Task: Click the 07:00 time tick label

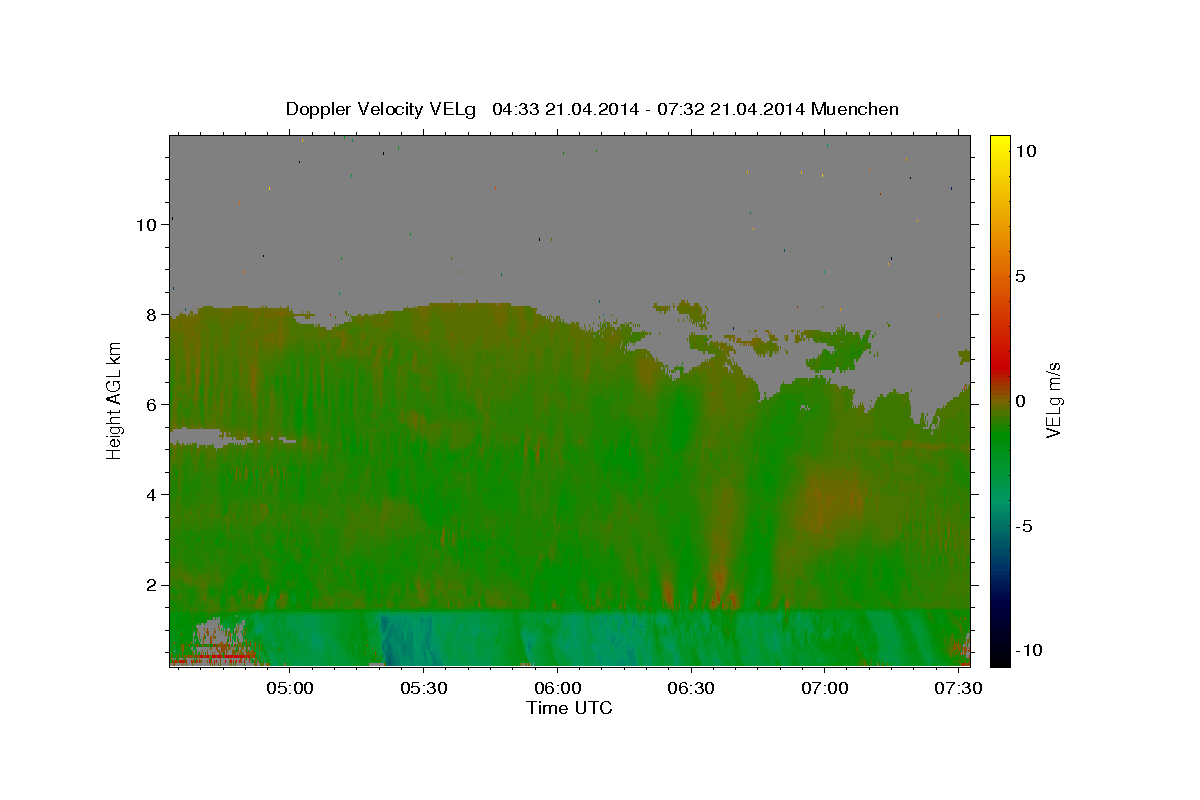Action: (824, 689)
